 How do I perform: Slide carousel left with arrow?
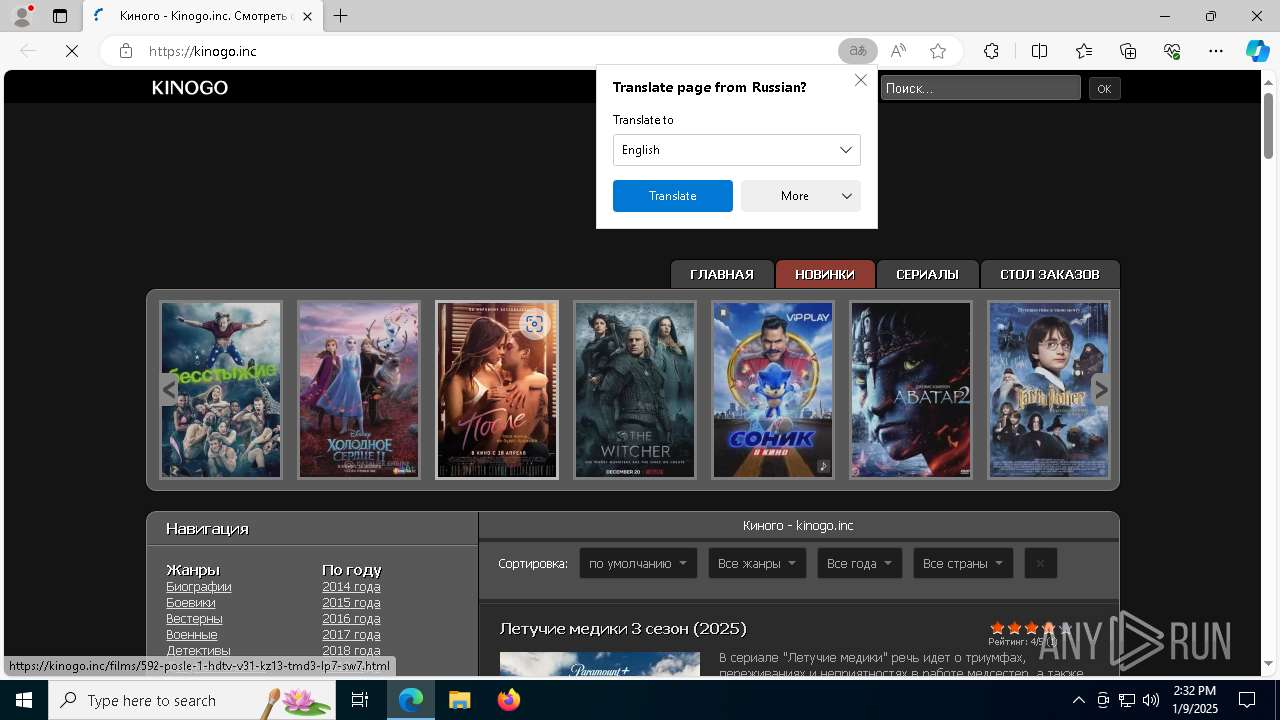(x=169, y=390)
